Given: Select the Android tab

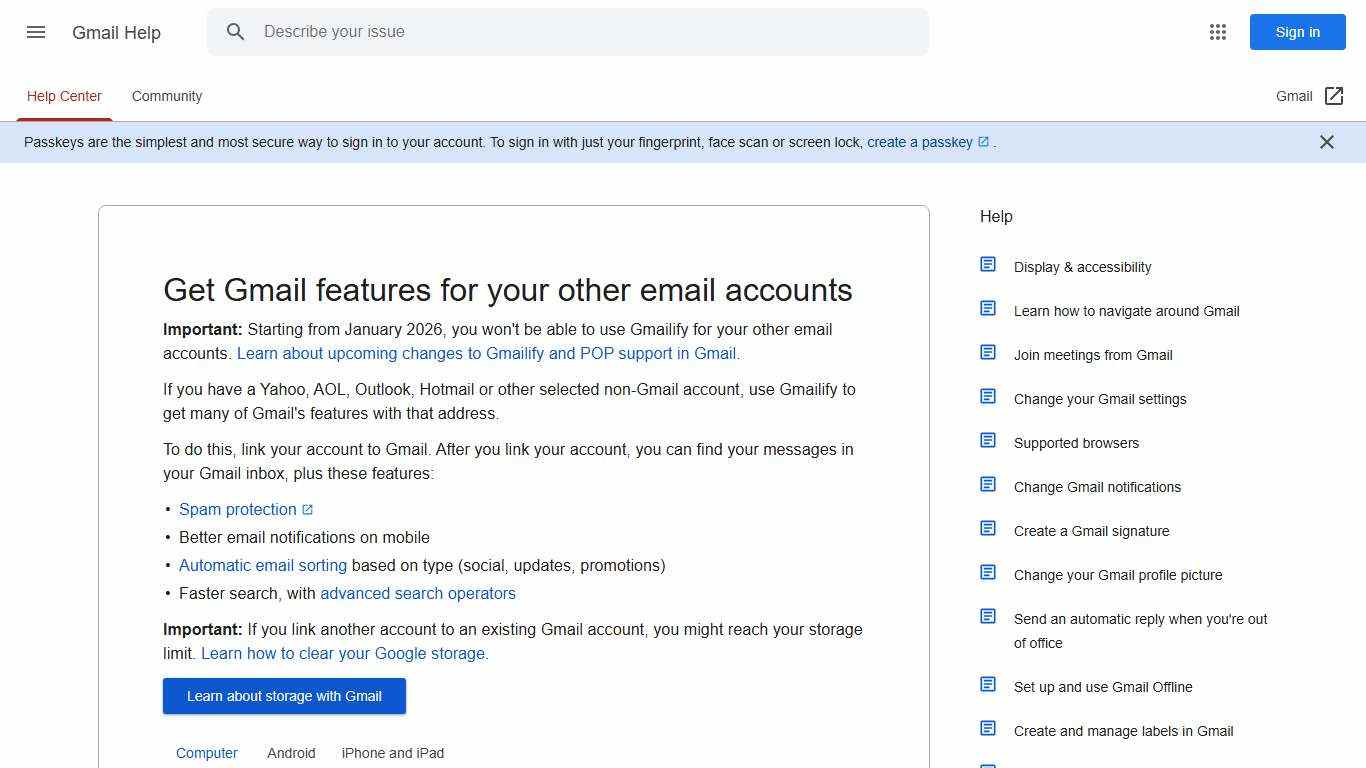Looking at the screenshot, I should coord(291,753).
